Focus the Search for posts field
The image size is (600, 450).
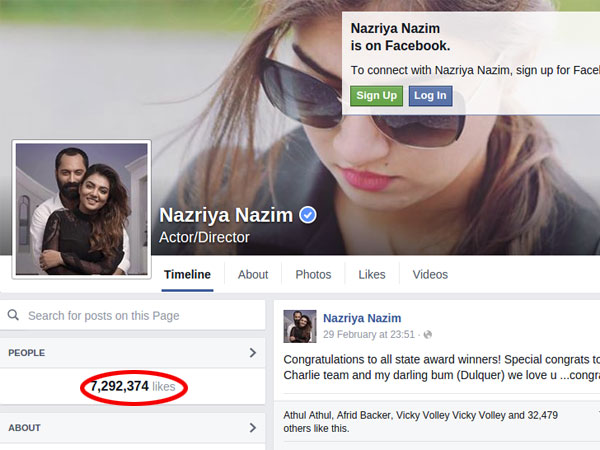tap(132, 315)
